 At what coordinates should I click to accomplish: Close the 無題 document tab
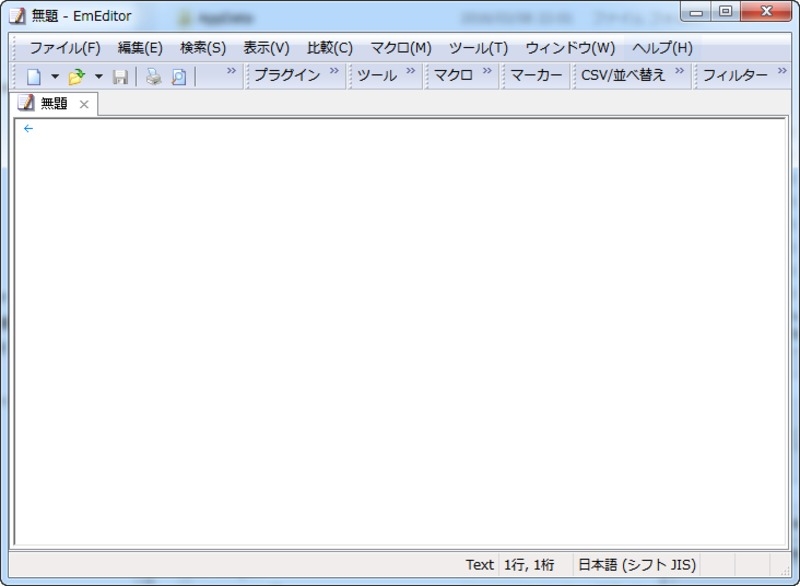pos(84,105)
